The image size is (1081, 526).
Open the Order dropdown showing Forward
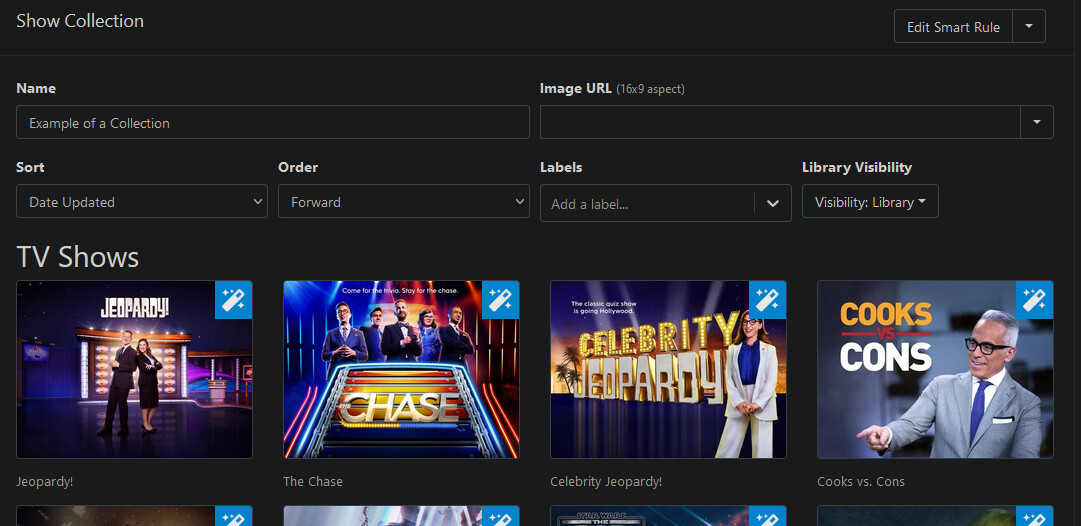[403, 202]
